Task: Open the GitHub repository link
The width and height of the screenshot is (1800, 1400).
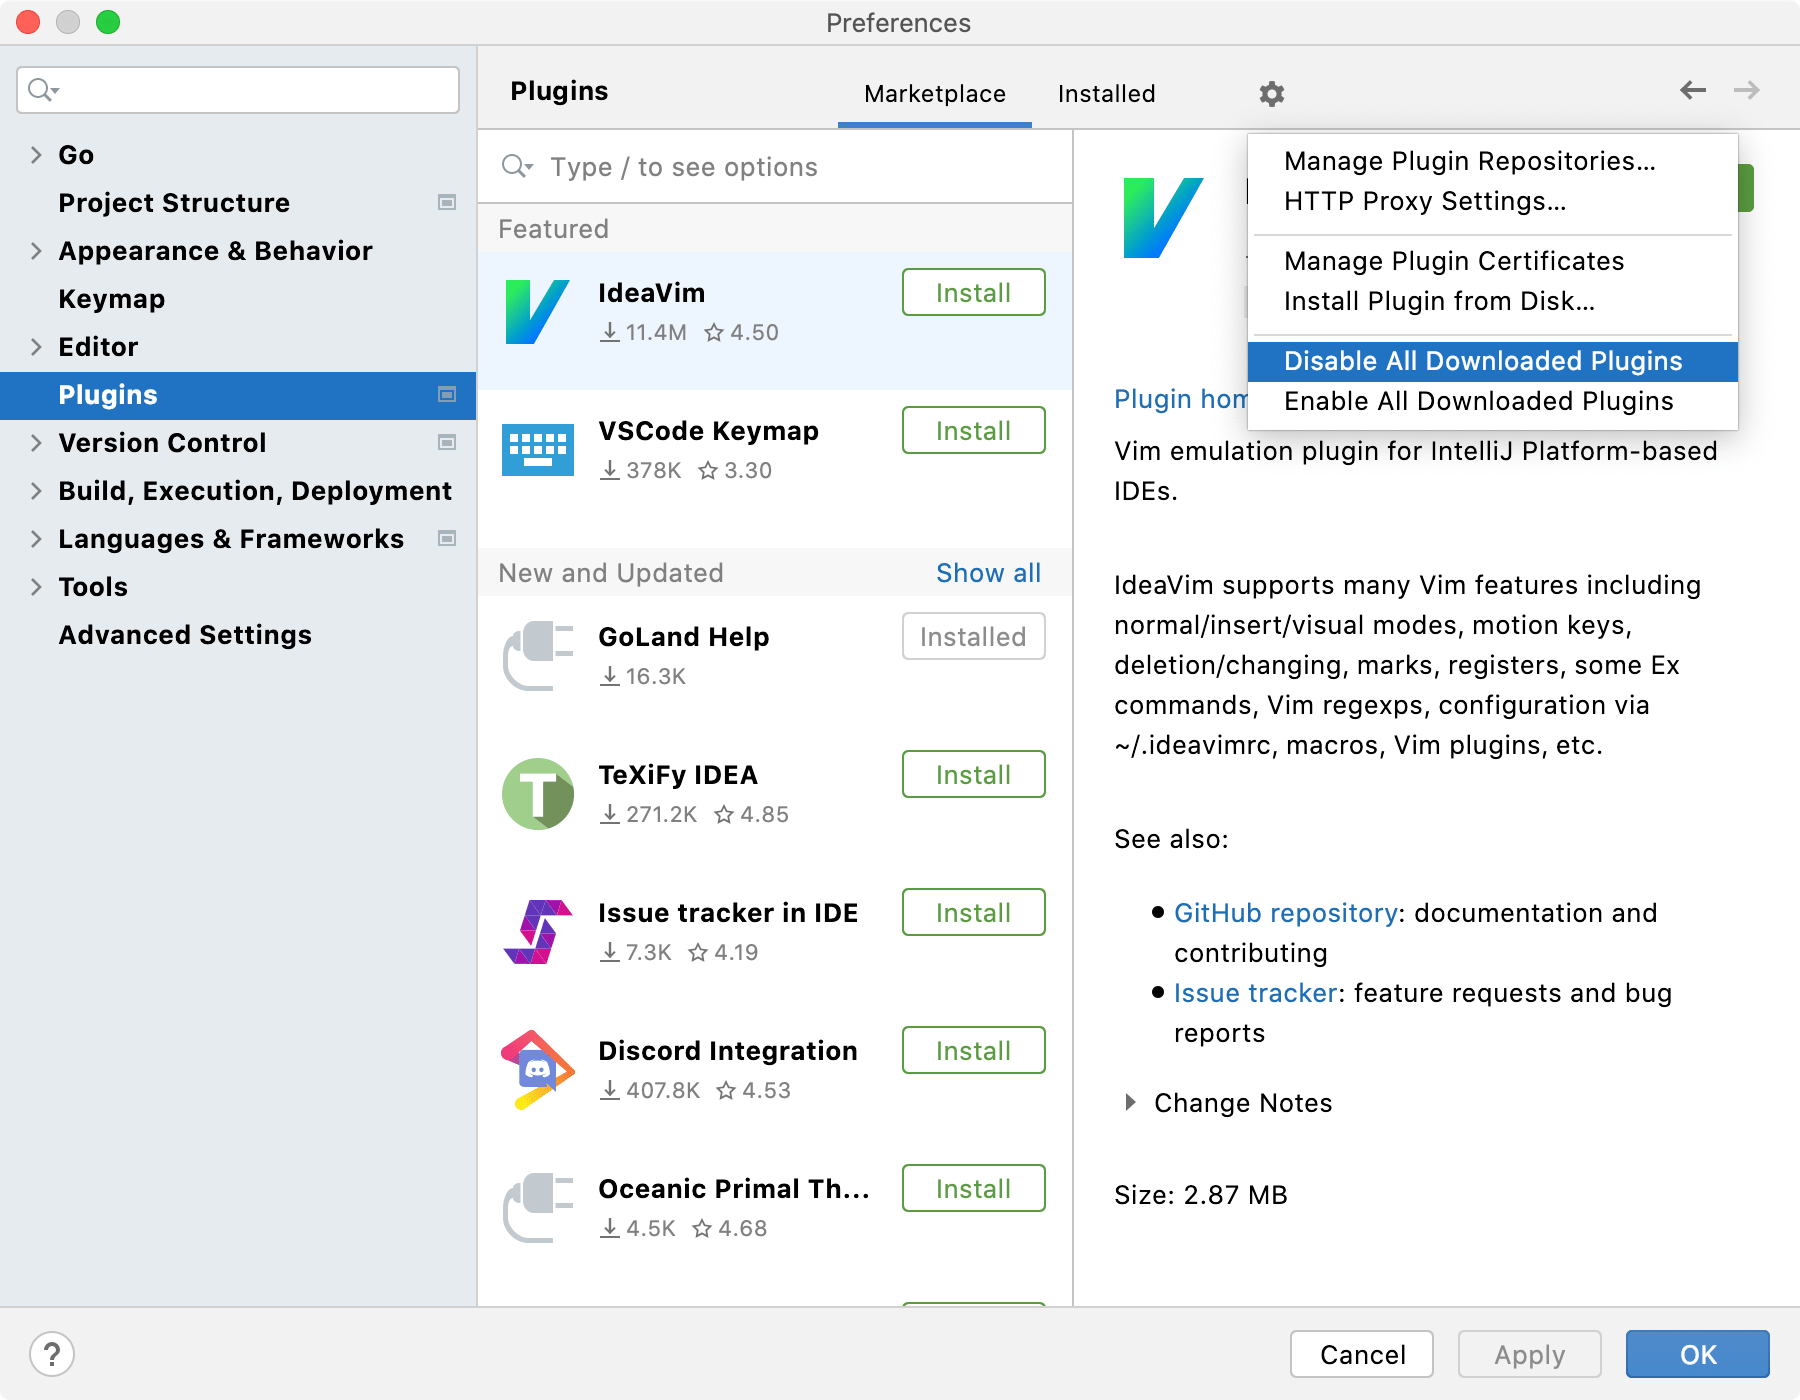Action: (1285, 913)
